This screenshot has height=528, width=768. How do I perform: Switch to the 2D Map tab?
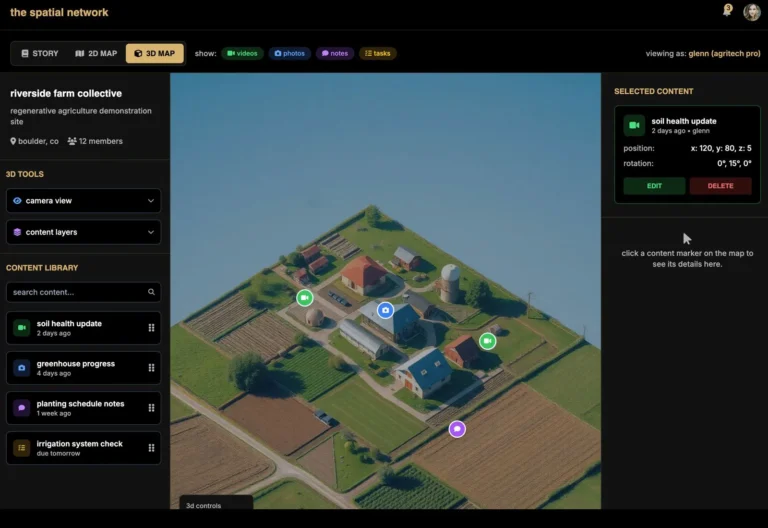96,53
